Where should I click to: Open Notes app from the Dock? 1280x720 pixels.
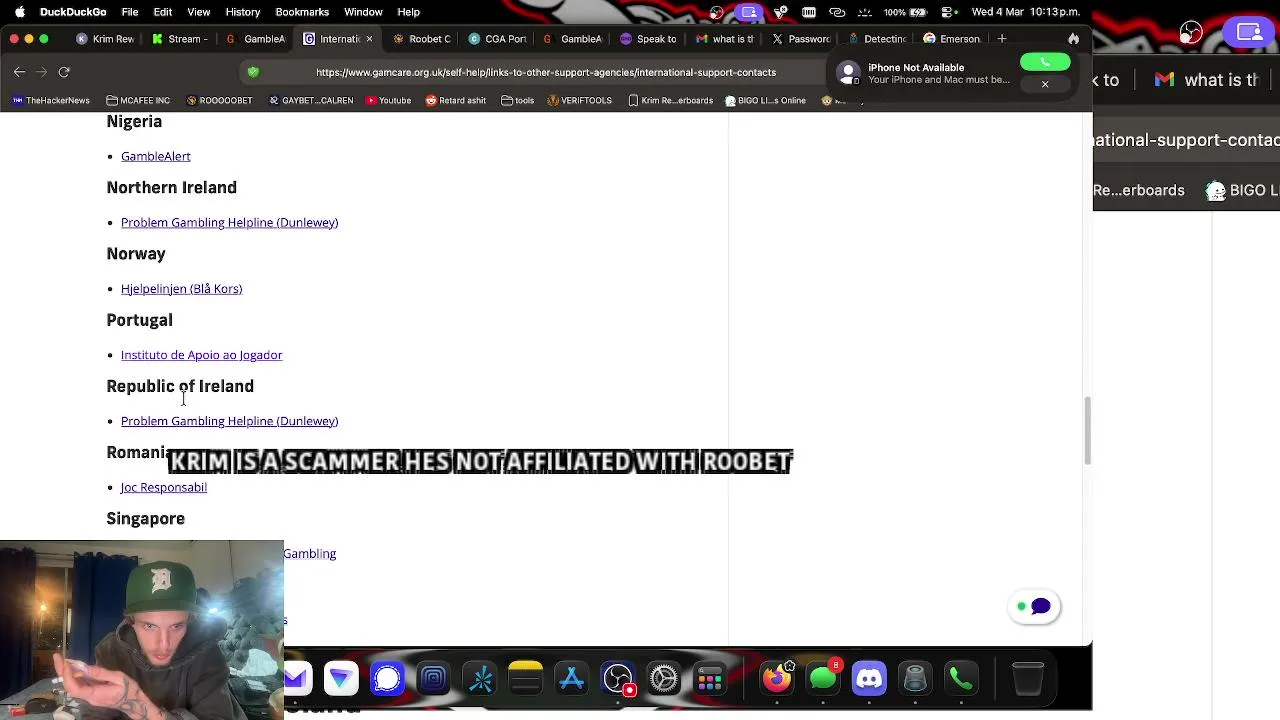pos(526,679)
